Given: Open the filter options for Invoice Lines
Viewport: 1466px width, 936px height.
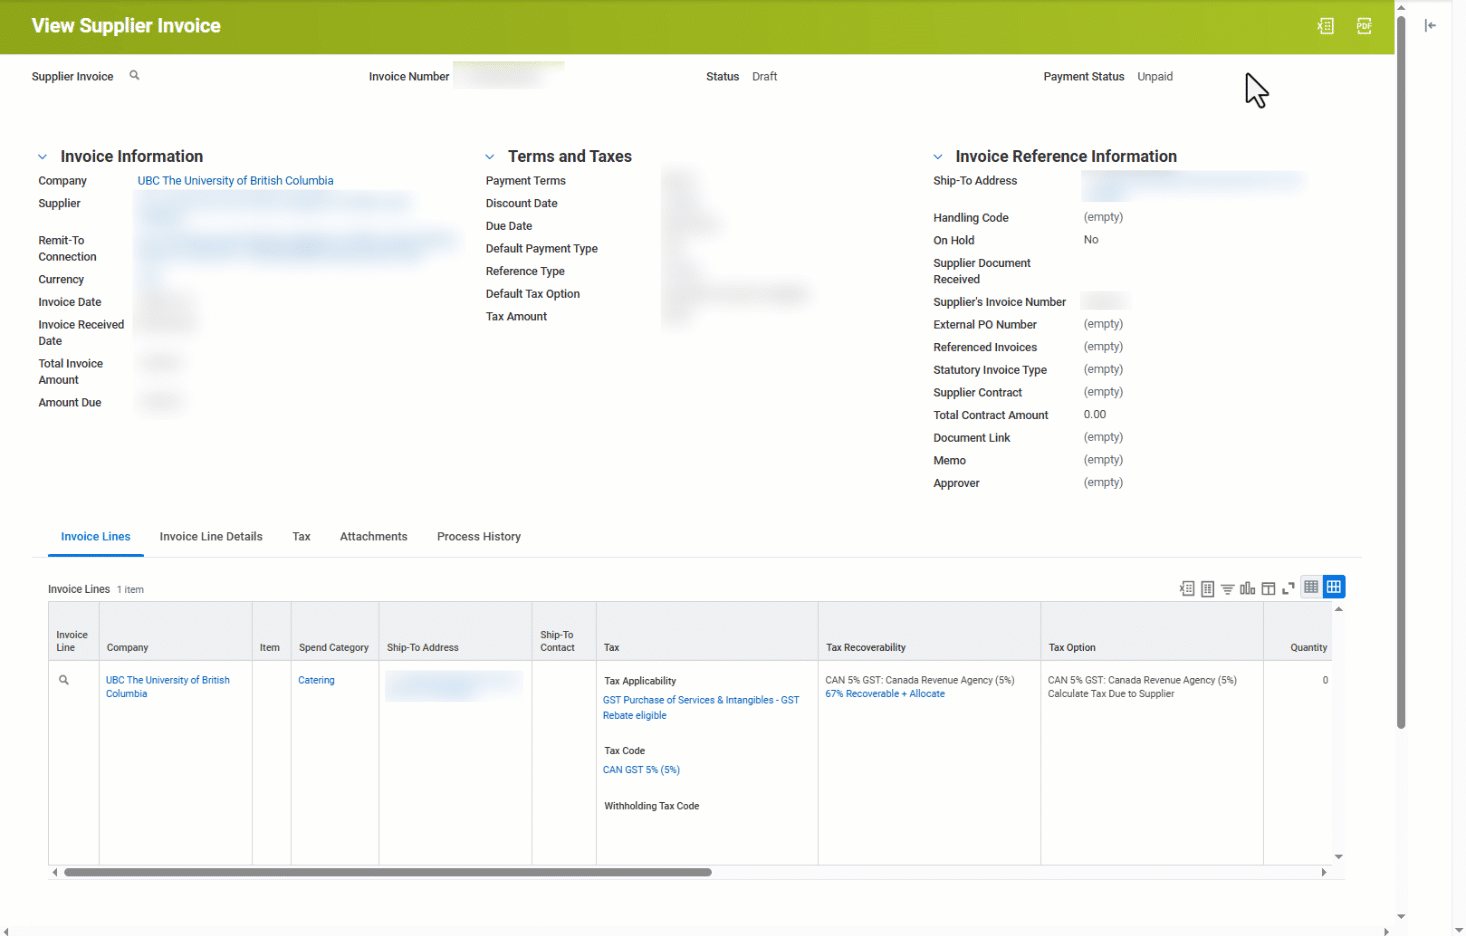Looking at the screenshot, I should (1227, 588).
